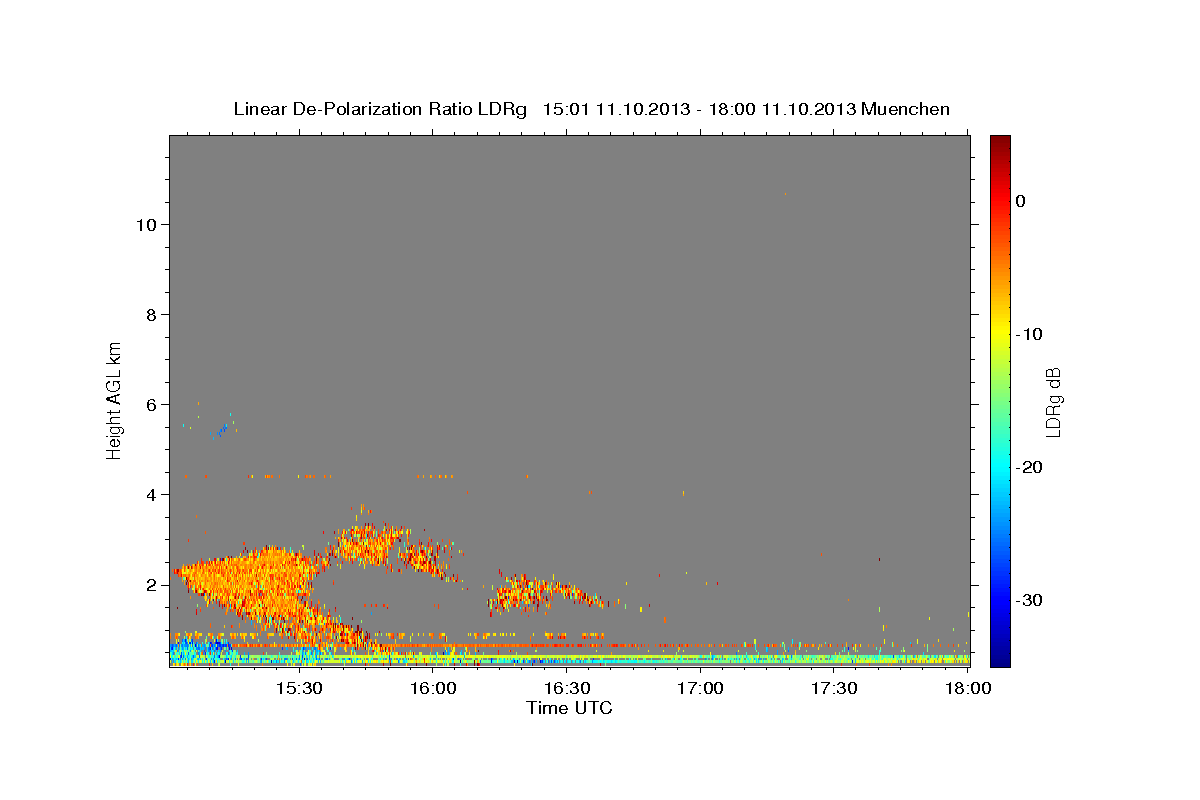Click the plot title 'Linear De-Polarization Ratio LDRg'
The image size is (1200, 800).
point(380,109)
